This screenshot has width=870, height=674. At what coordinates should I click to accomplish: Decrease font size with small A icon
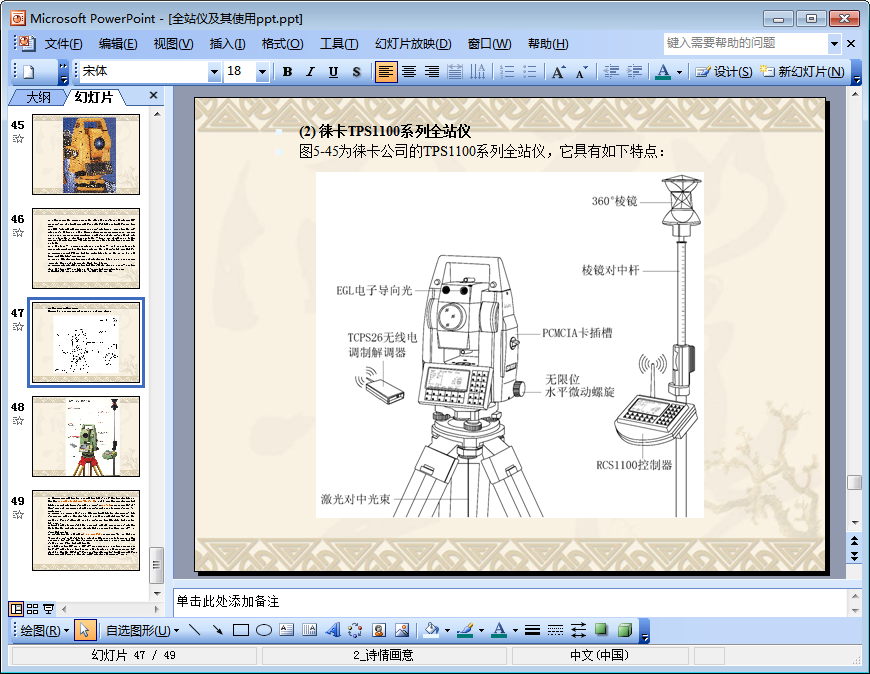tap(581, 72)
